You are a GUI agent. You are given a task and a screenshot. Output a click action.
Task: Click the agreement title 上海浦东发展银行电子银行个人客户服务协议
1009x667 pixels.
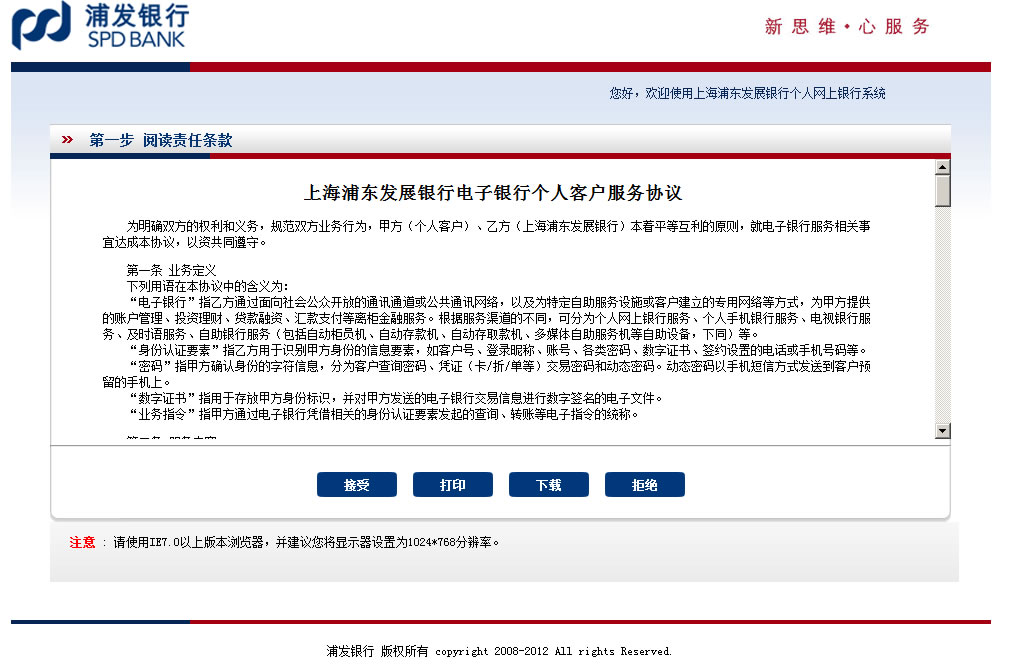tap(493, 193)
